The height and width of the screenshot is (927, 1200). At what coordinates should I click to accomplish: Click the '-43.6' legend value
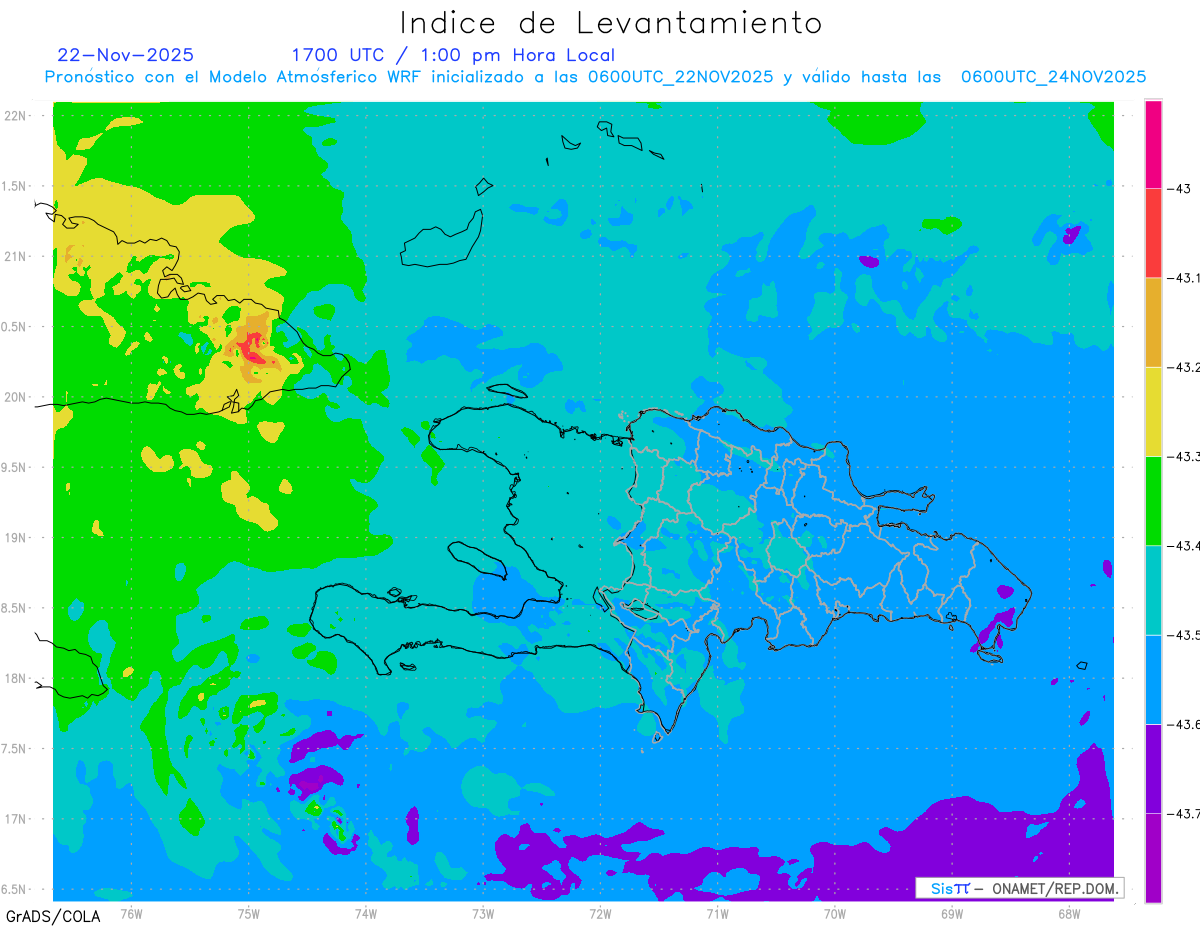(1183, 724)
